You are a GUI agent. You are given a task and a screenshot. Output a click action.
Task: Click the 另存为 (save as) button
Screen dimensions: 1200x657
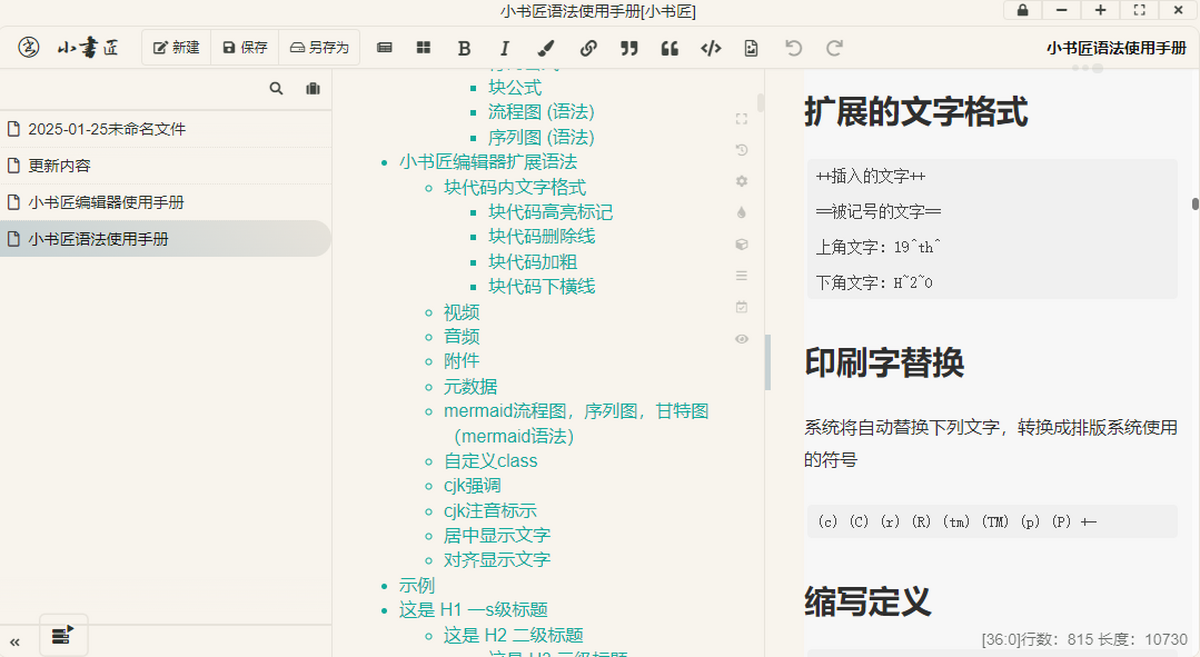tap(319, 47)
